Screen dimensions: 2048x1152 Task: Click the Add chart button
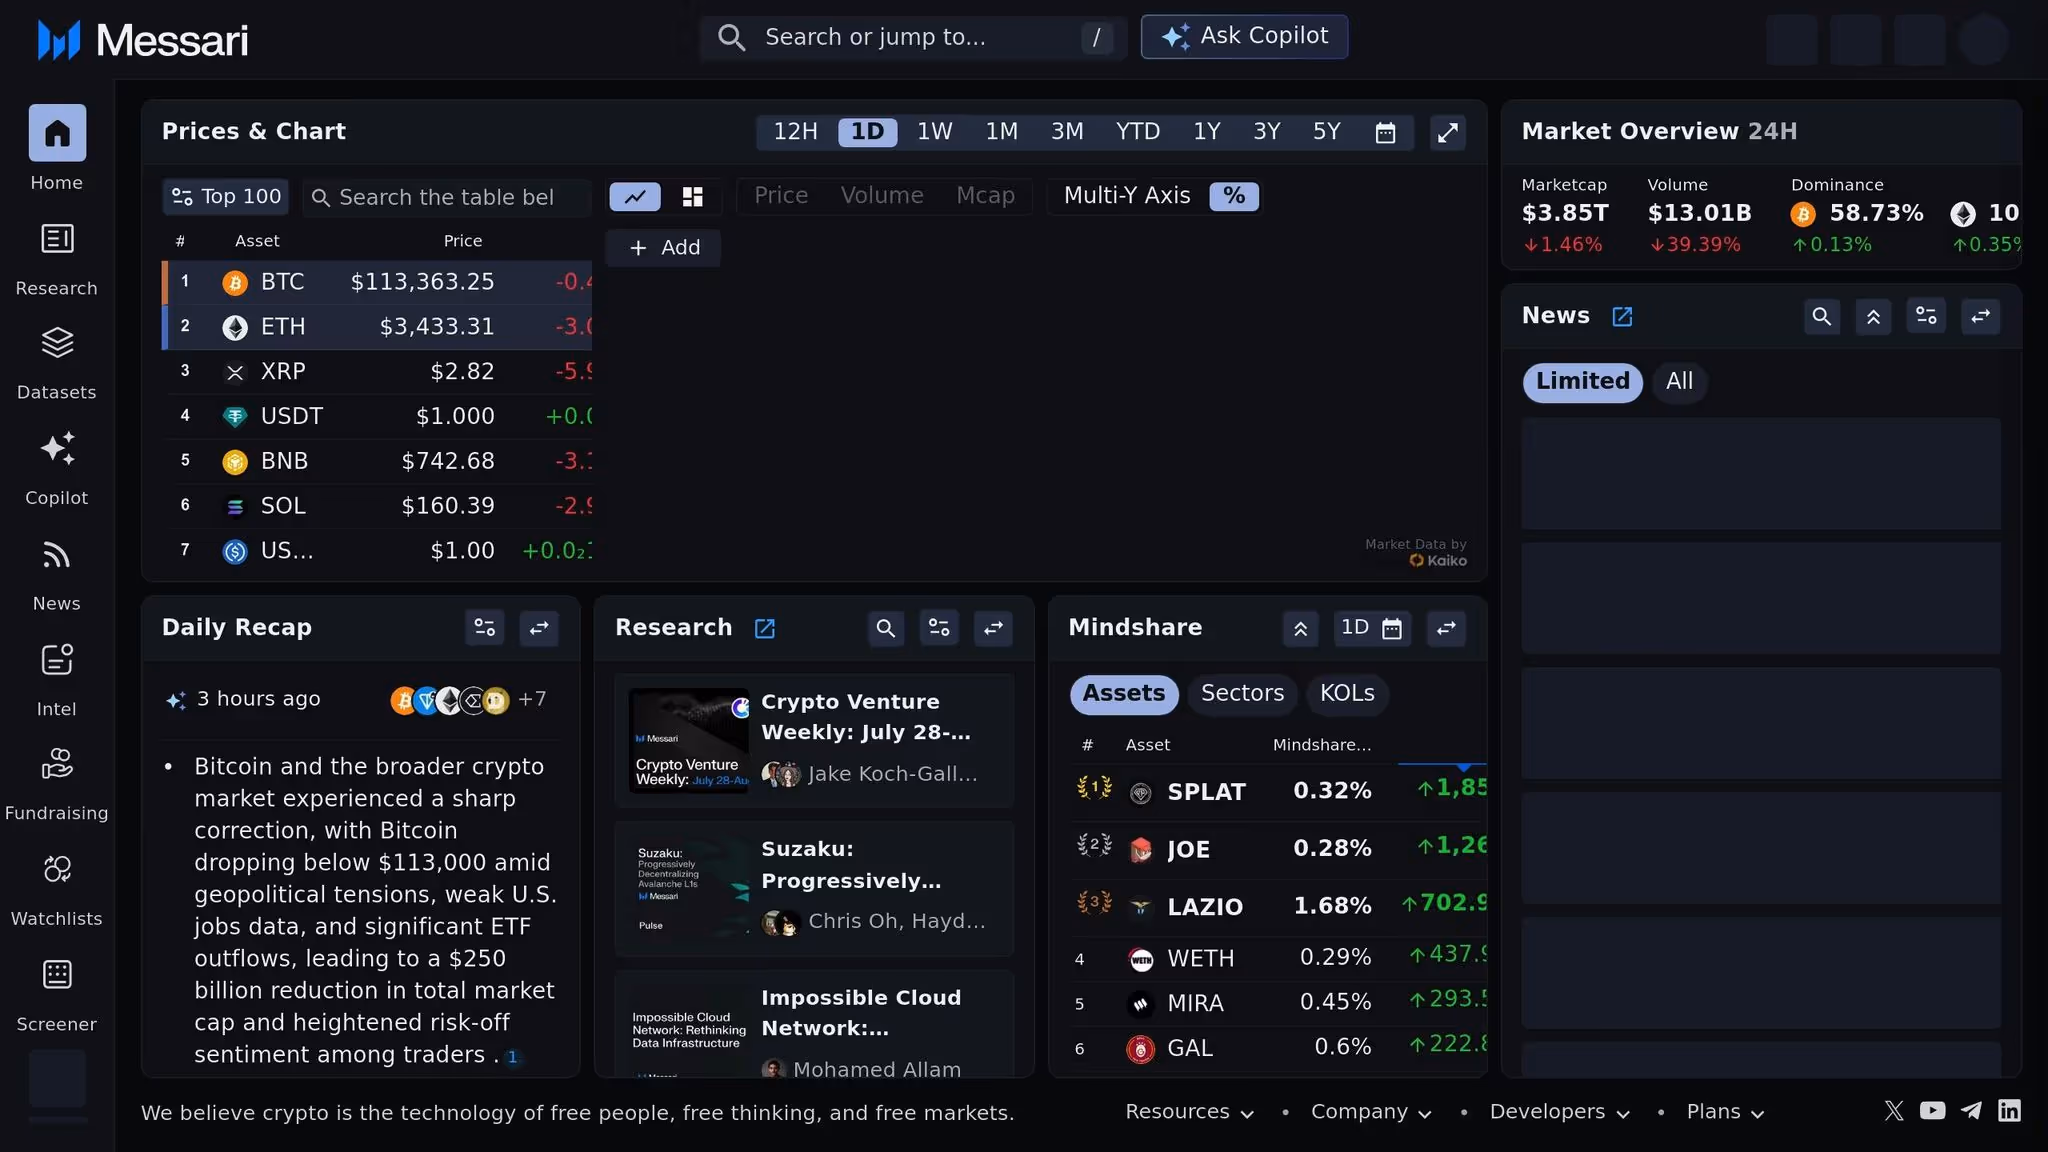664,248
